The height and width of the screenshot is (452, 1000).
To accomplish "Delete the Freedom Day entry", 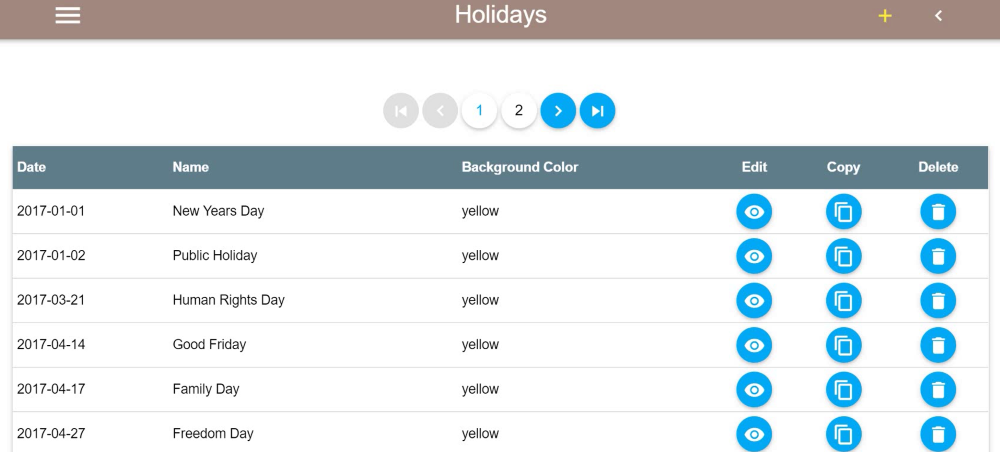I will (938, 434).
